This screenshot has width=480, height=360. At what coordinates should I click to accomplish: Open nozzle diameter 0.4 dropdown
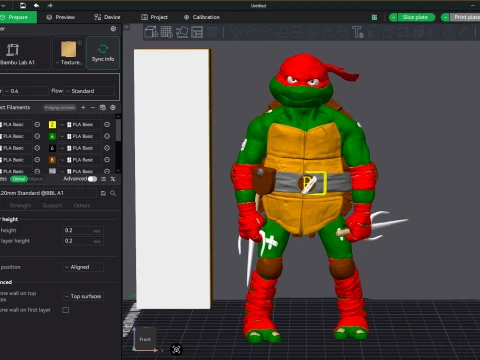(26, 91)
